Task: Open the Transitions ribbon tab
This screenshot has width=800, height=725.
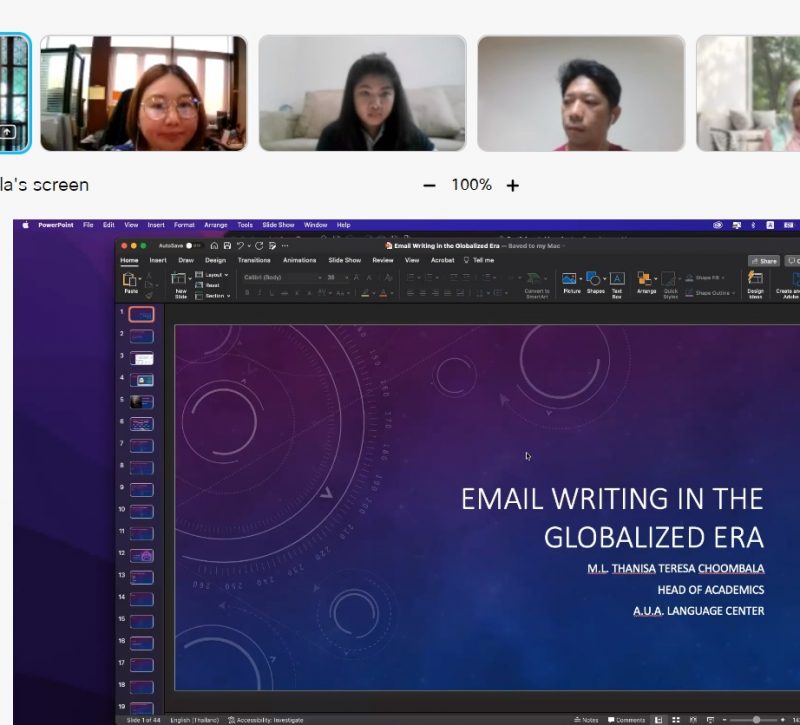Action: coord(254,260)
